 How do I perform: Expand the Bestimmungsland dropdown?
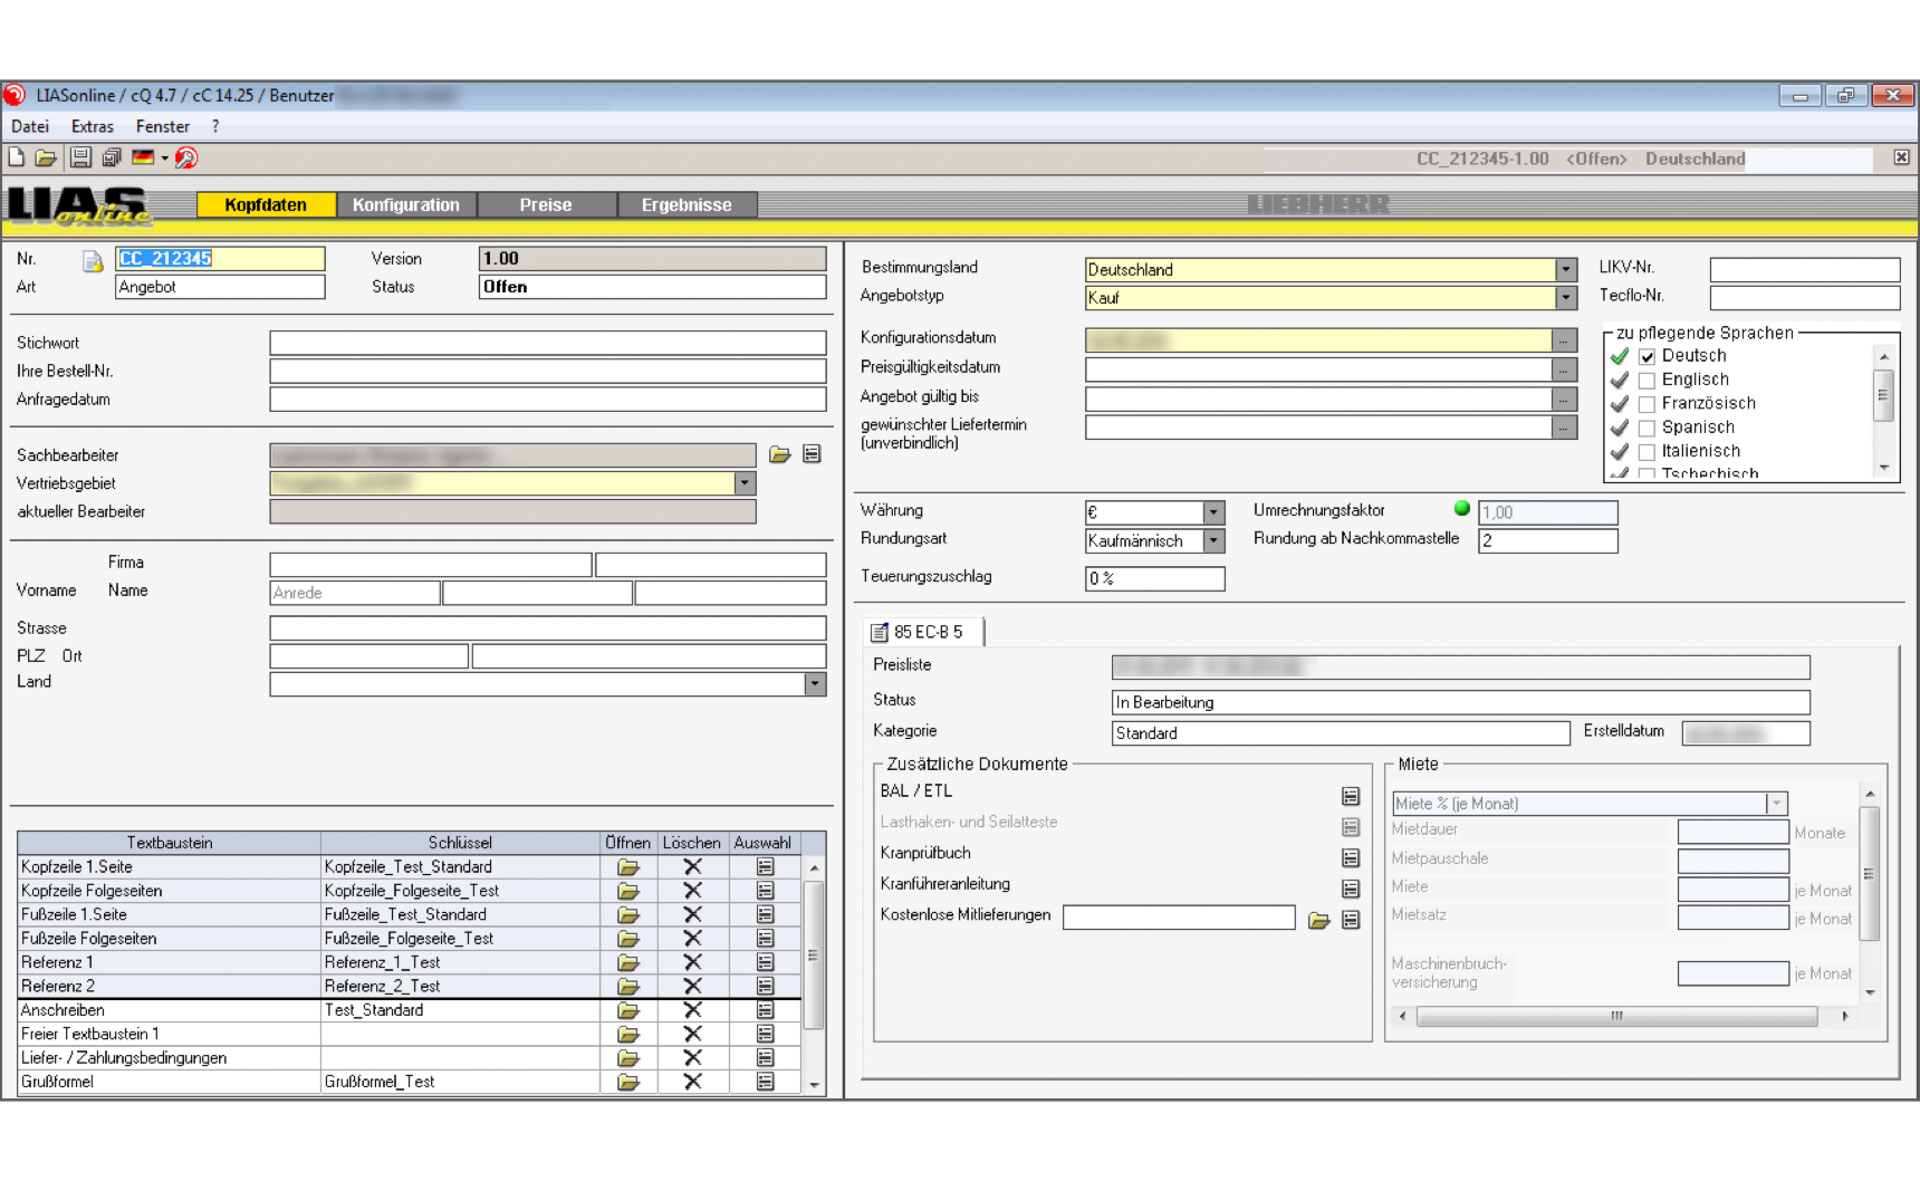[1566, 270]
